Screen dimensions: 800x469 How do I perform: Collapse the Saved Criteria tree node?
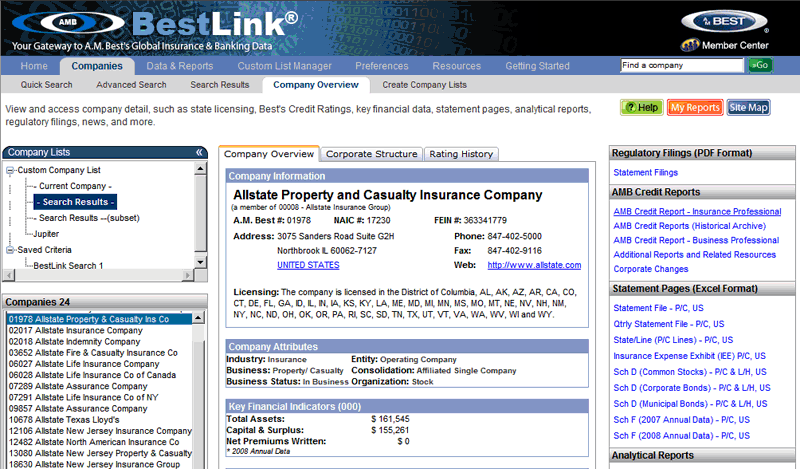[10, 250]
